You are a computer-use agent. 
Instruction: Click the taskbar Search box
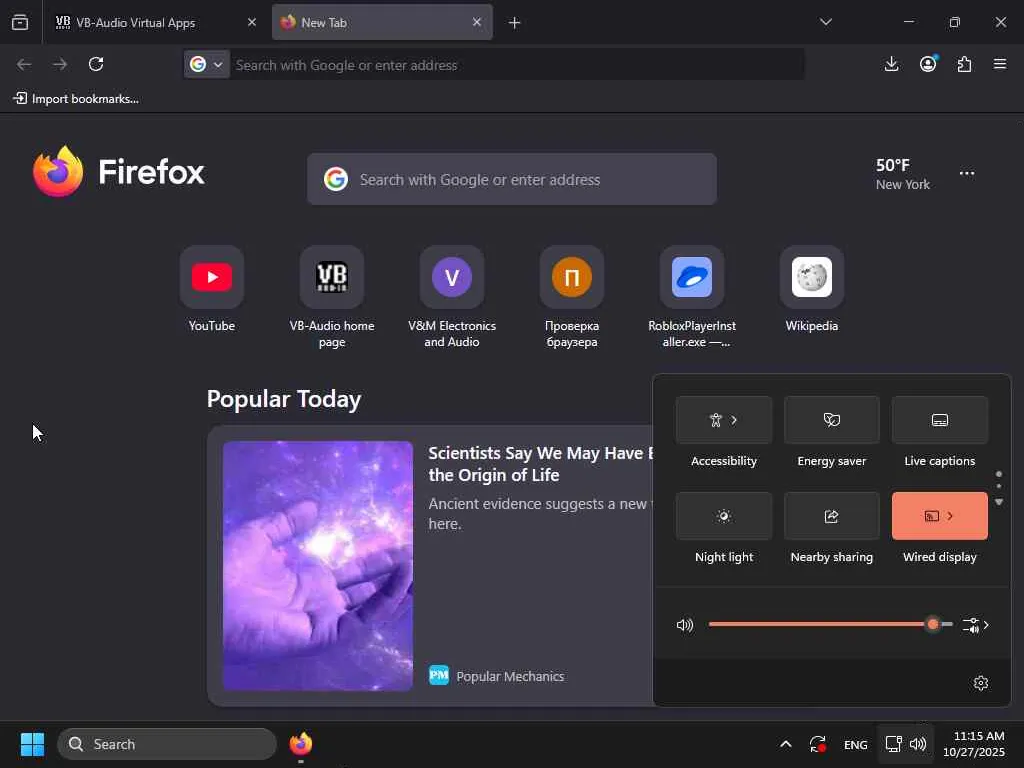[167, 744]
